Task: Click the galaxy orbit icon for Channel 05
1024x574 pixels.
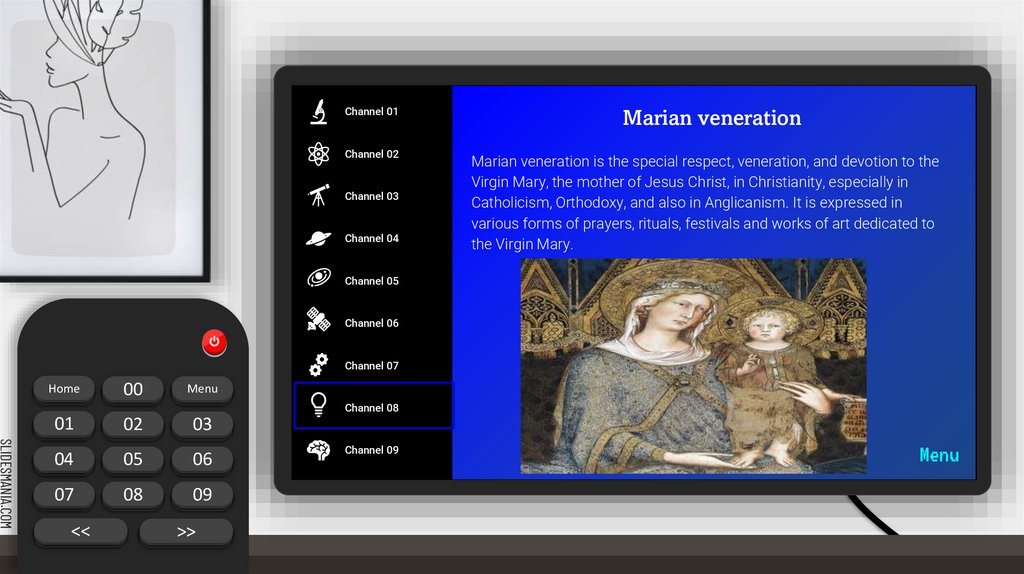Action: pos(319,279)
